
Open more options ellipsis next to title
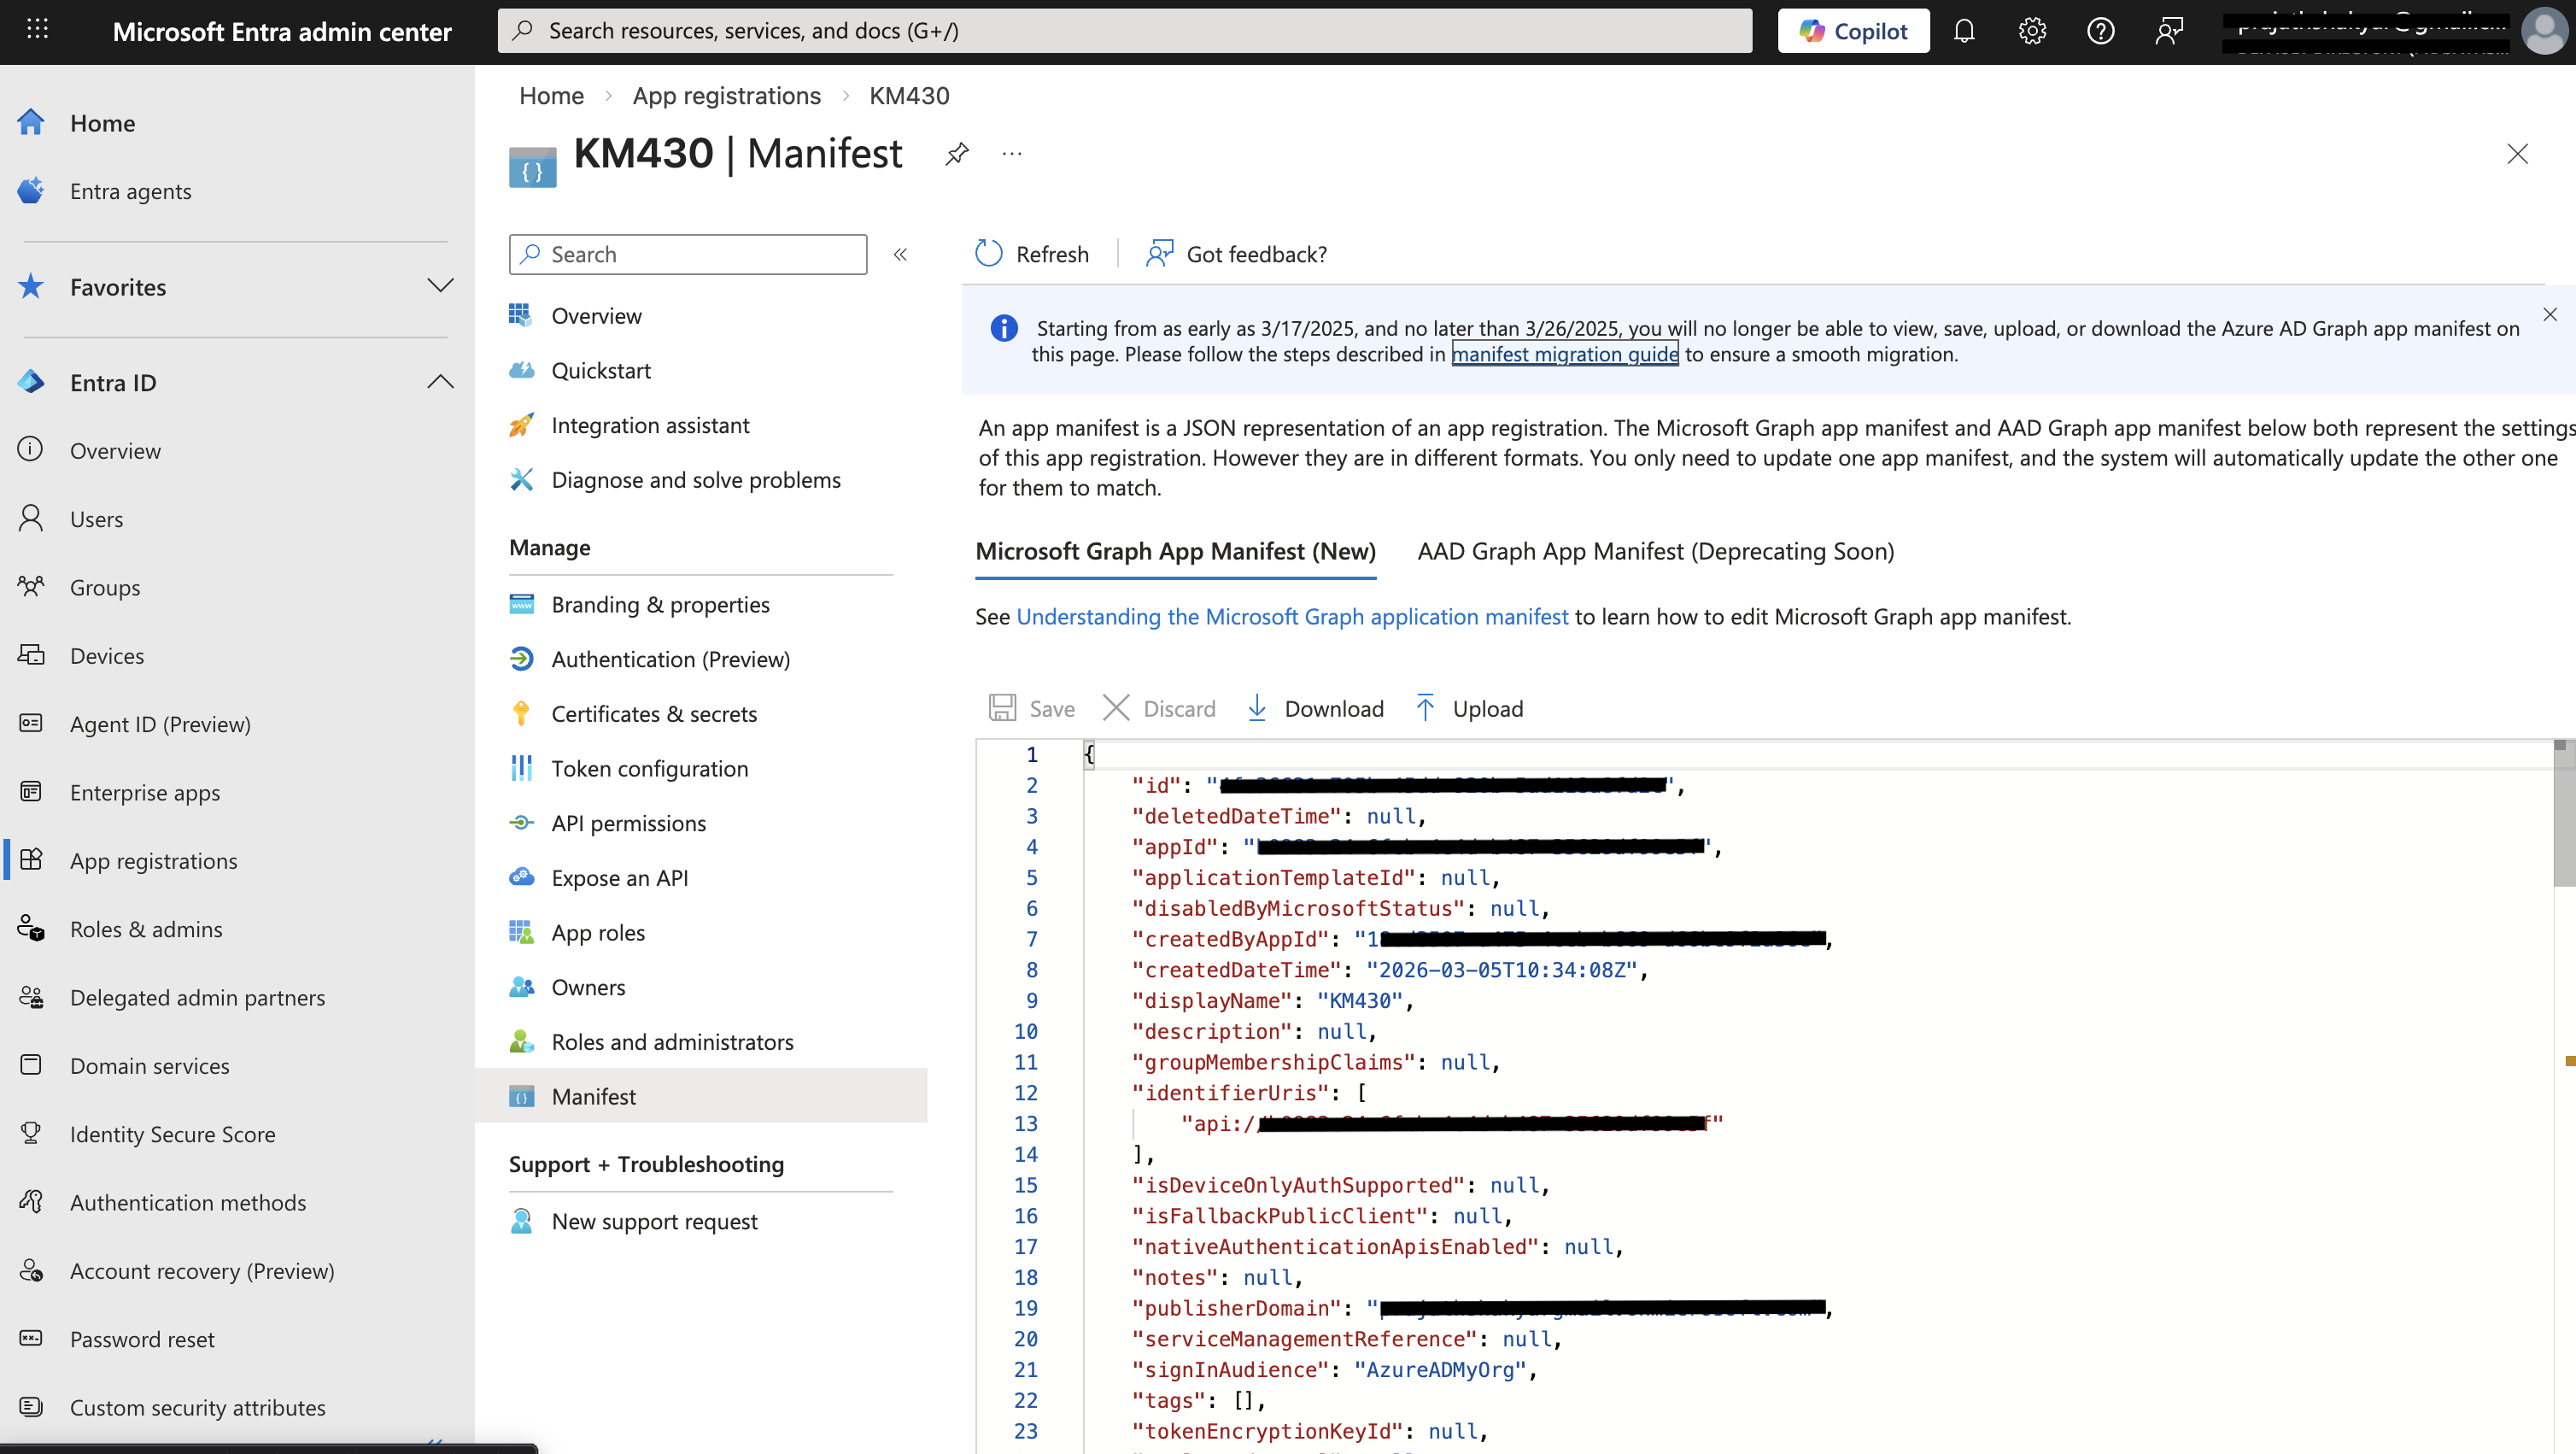[x=1012, y=153]
